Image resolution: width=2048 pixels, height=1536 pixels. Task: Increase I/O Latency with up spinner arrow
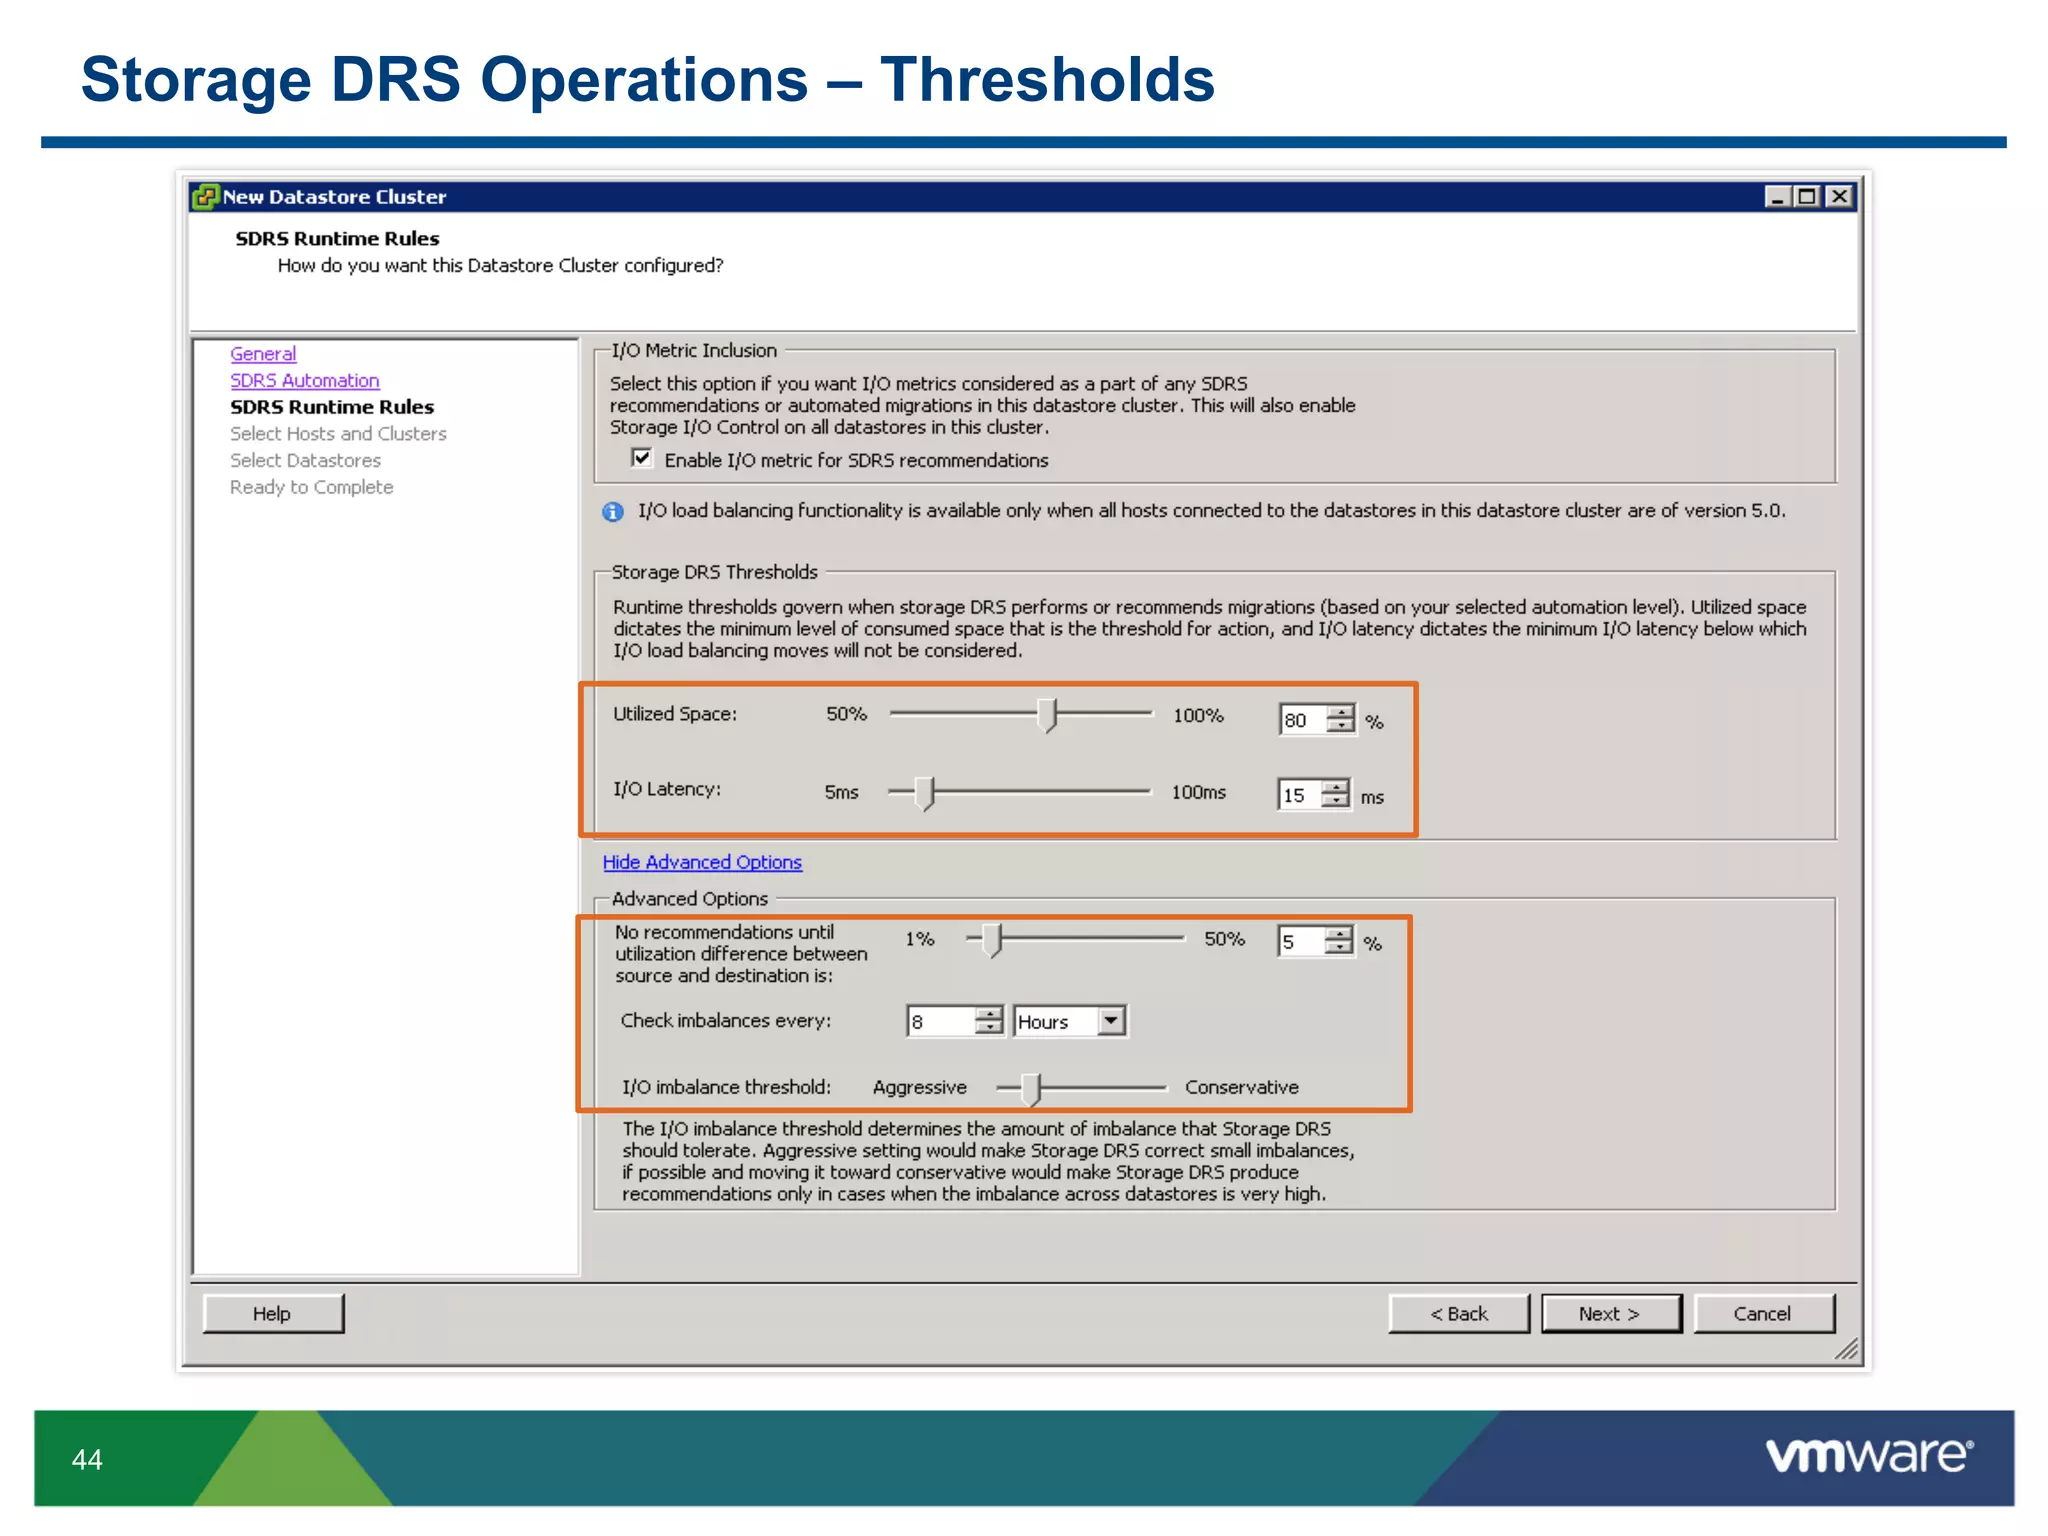tap(1336, 787)
